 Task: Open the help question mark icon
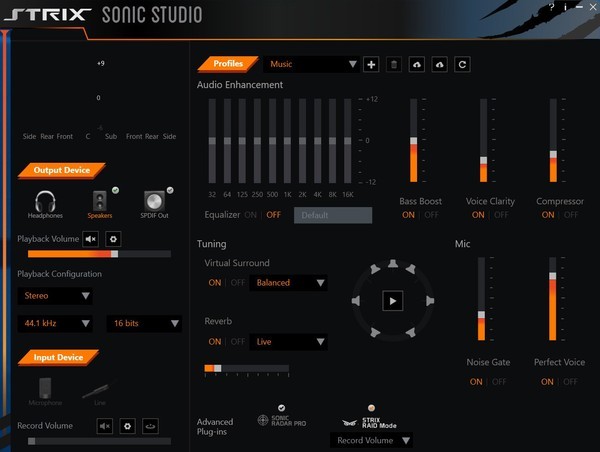click(x=551, y=7)
